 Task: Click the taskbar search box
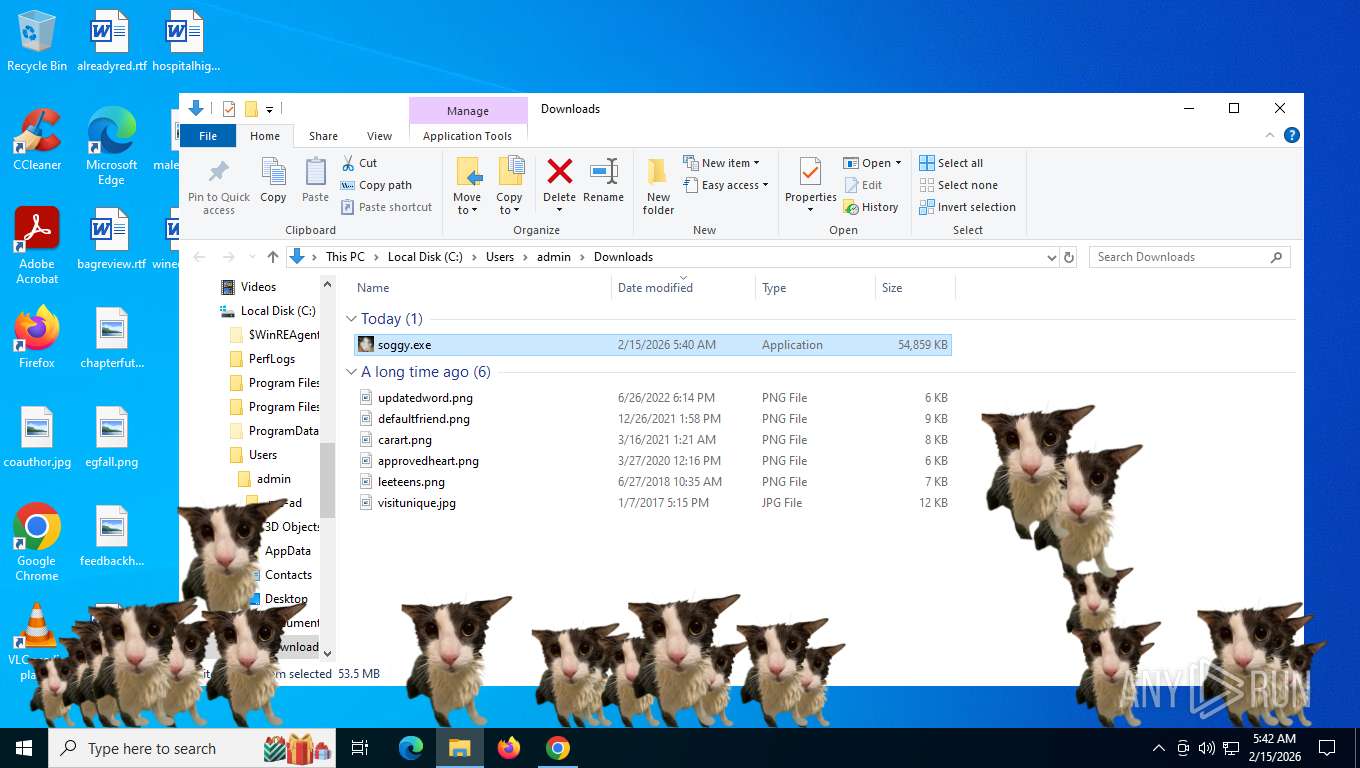(x=192, y=748)
